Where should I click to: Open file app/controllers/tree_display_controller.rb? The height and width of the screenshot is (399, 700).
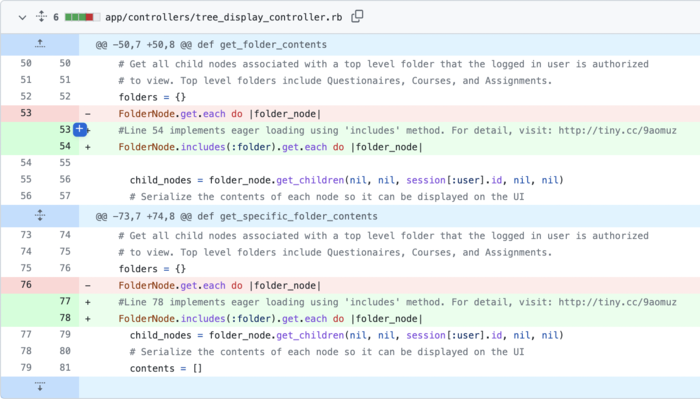[224, 17]
